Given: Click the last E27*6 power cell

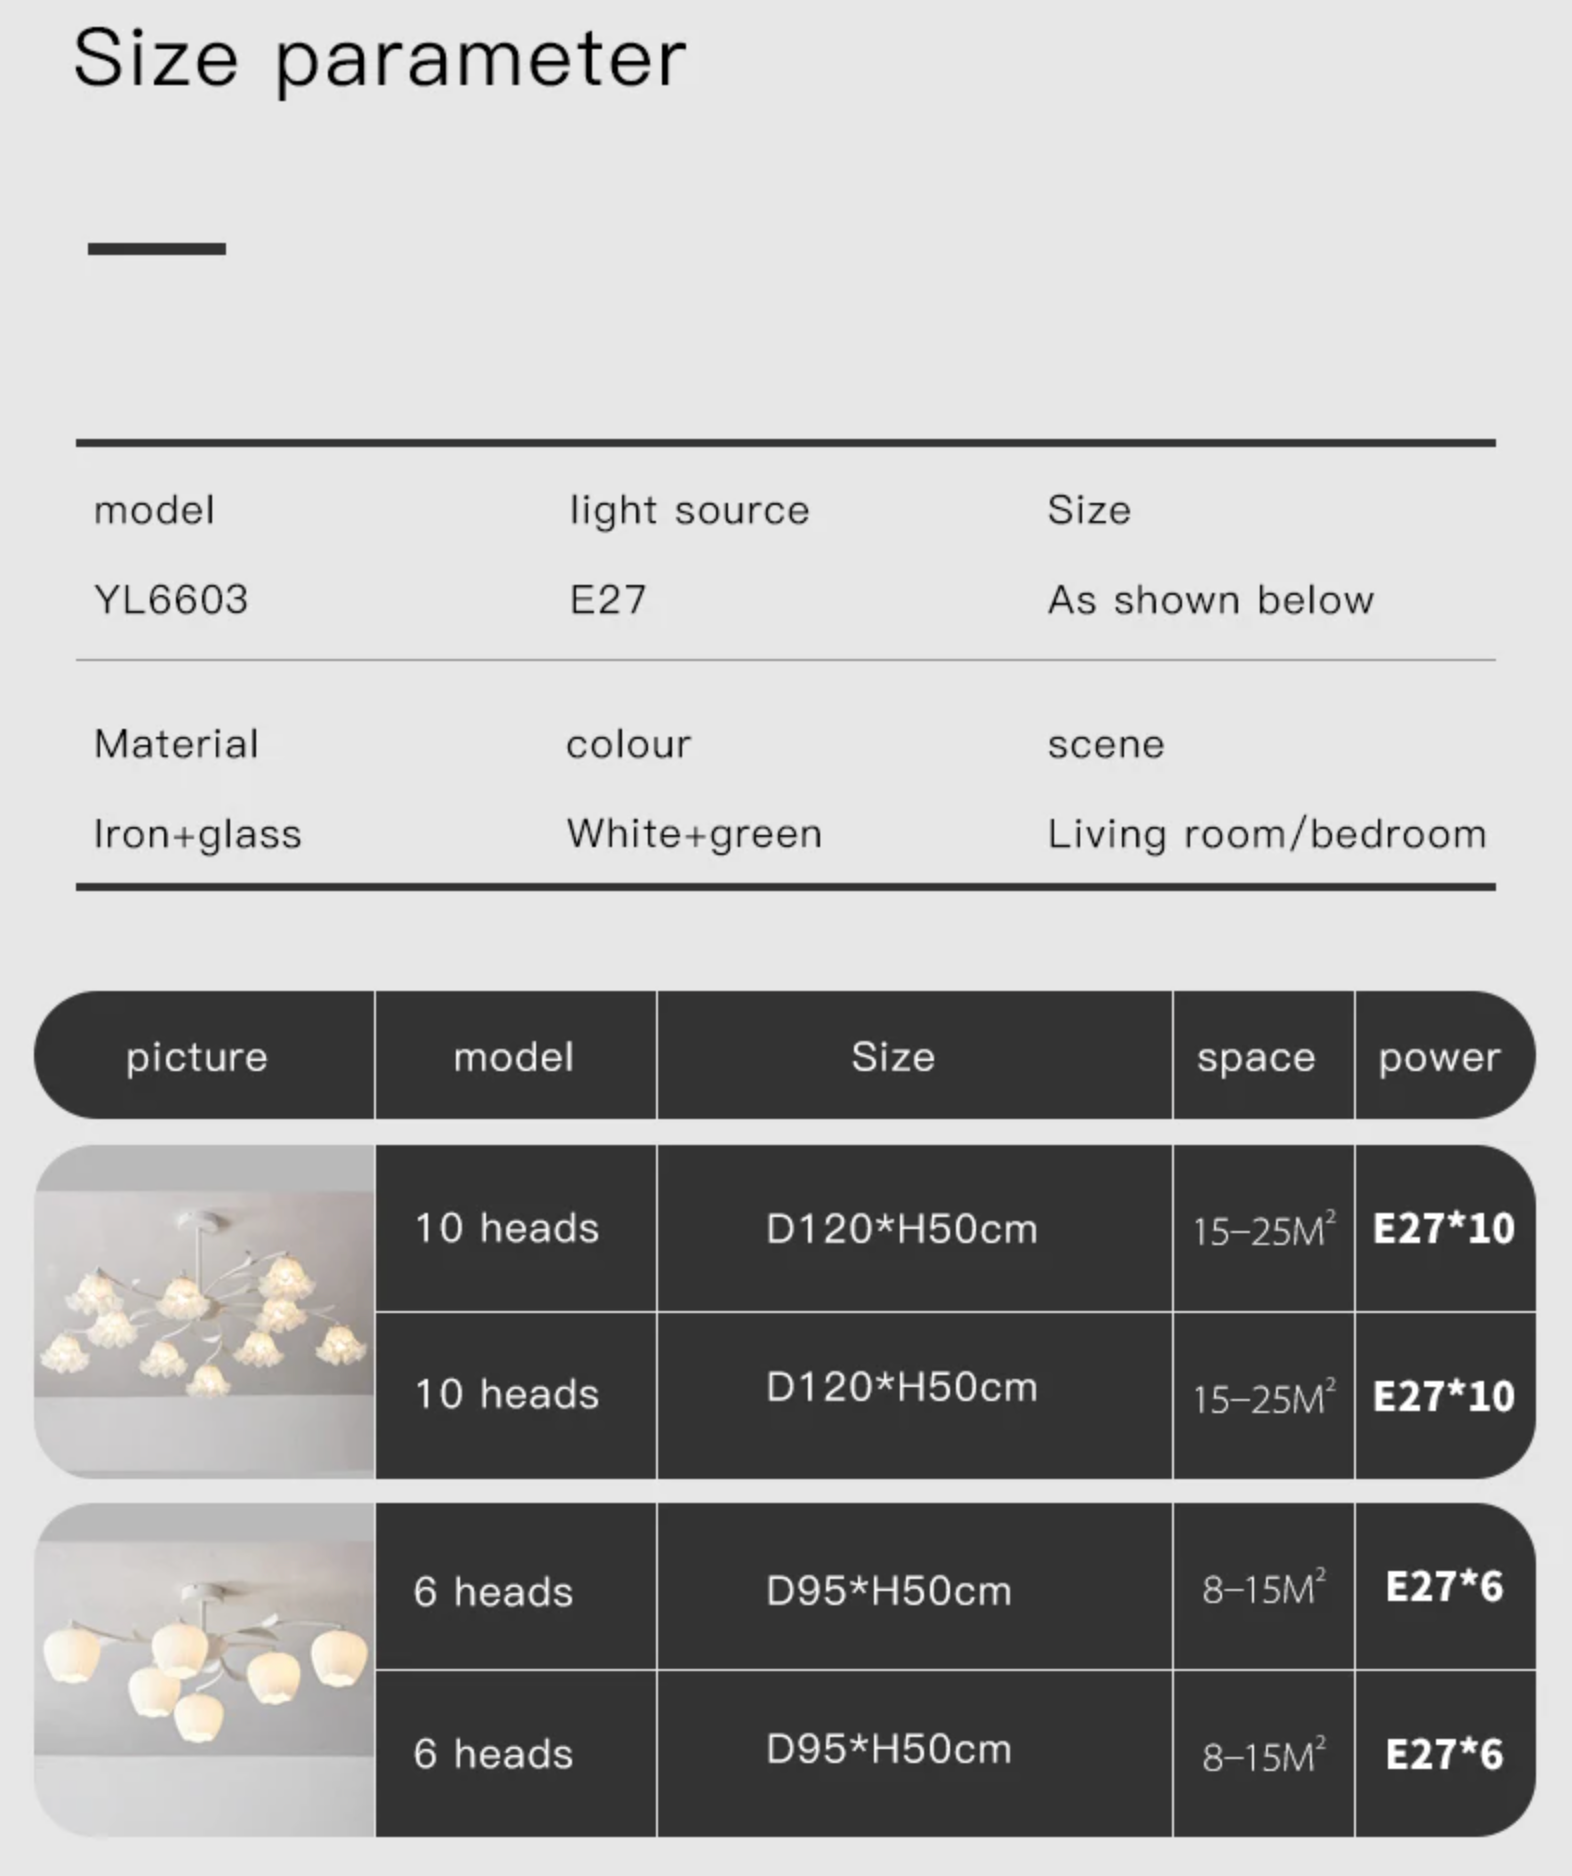Looking at the screenshot, I should pos(1444,1754).
